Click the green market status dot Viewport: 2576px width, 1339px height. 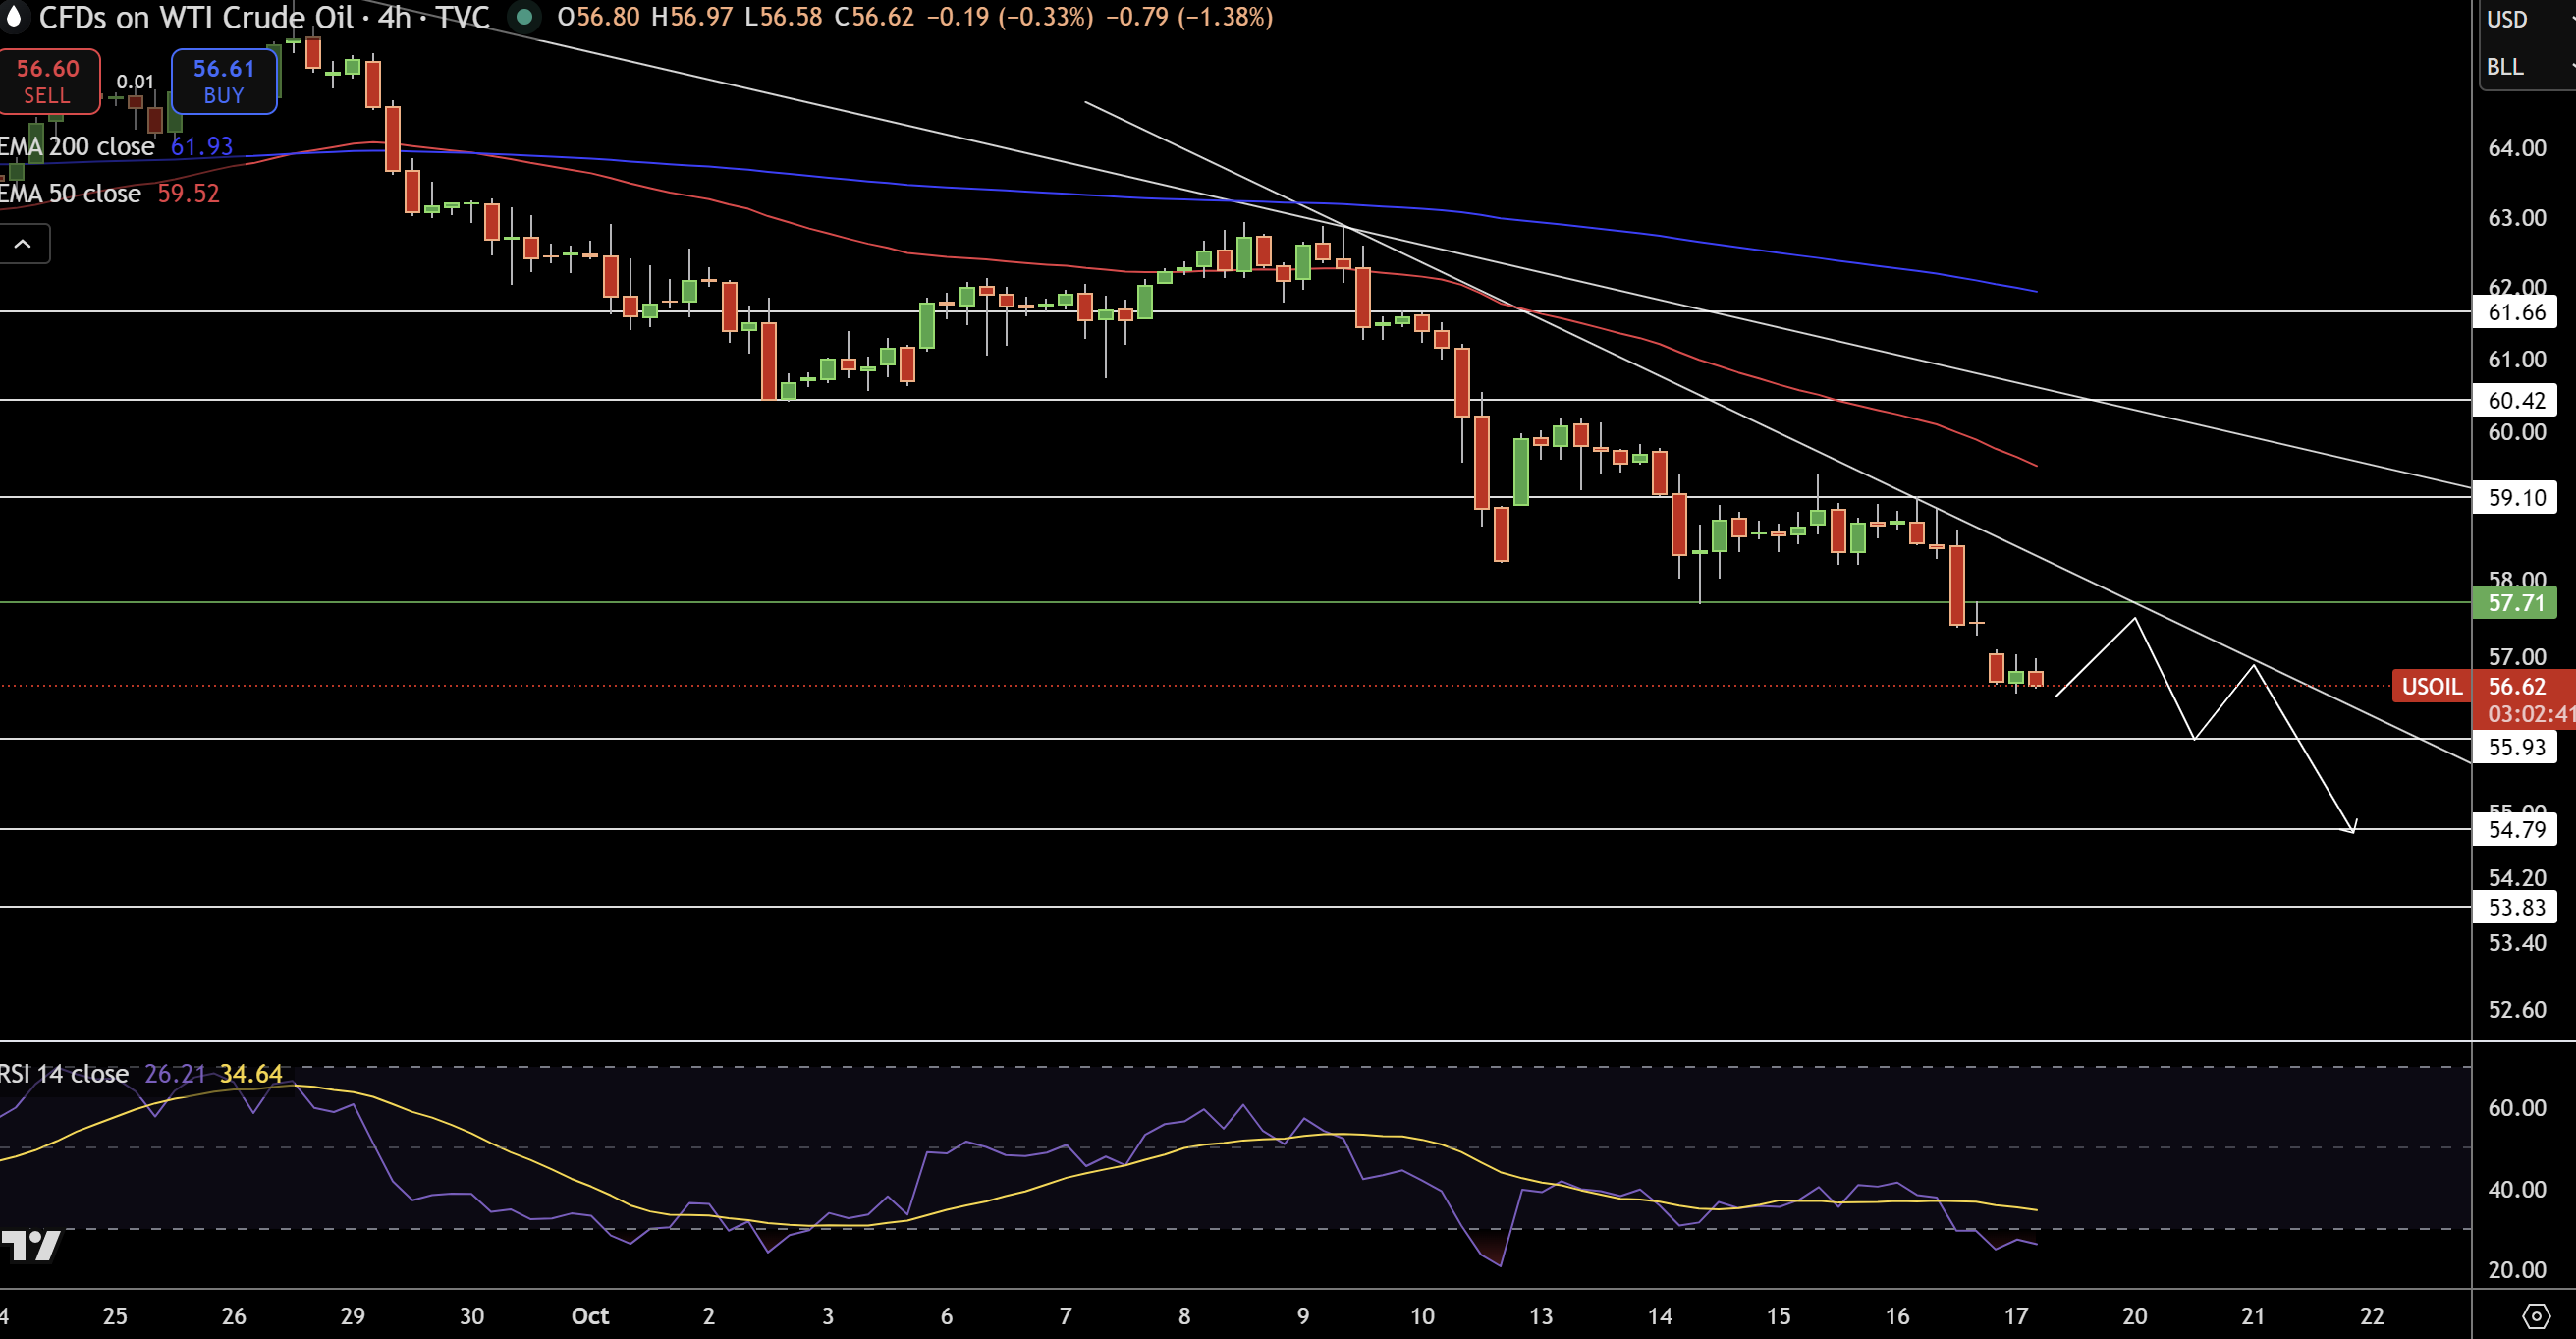click(x=524, y=17)
